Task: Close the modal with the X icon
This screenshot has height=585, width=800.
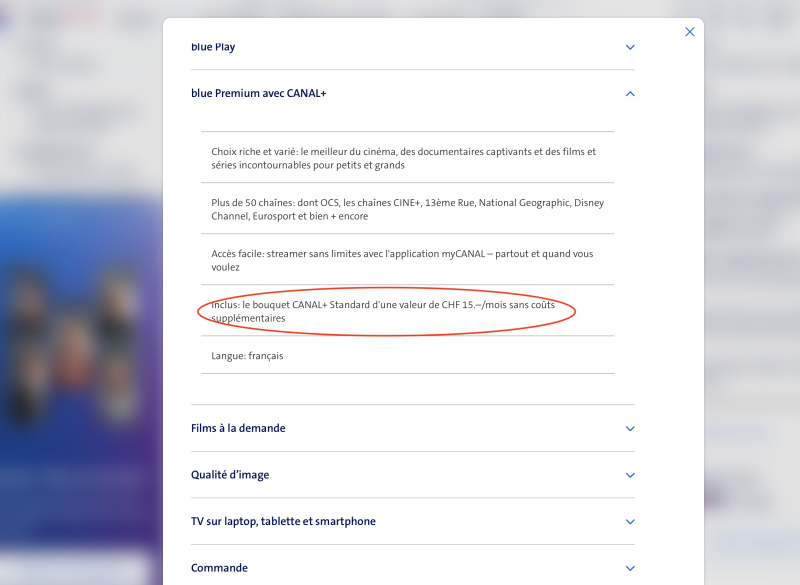Action: 689,32
